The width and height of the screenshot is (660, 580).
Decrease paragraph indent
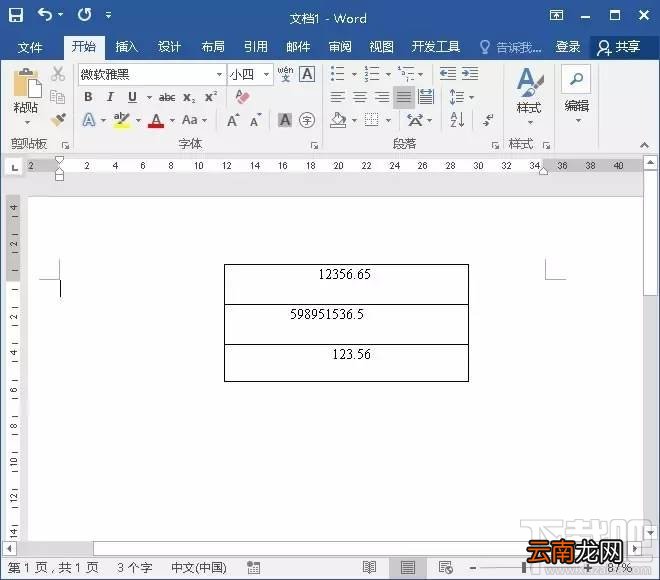(x=447, y=74)
